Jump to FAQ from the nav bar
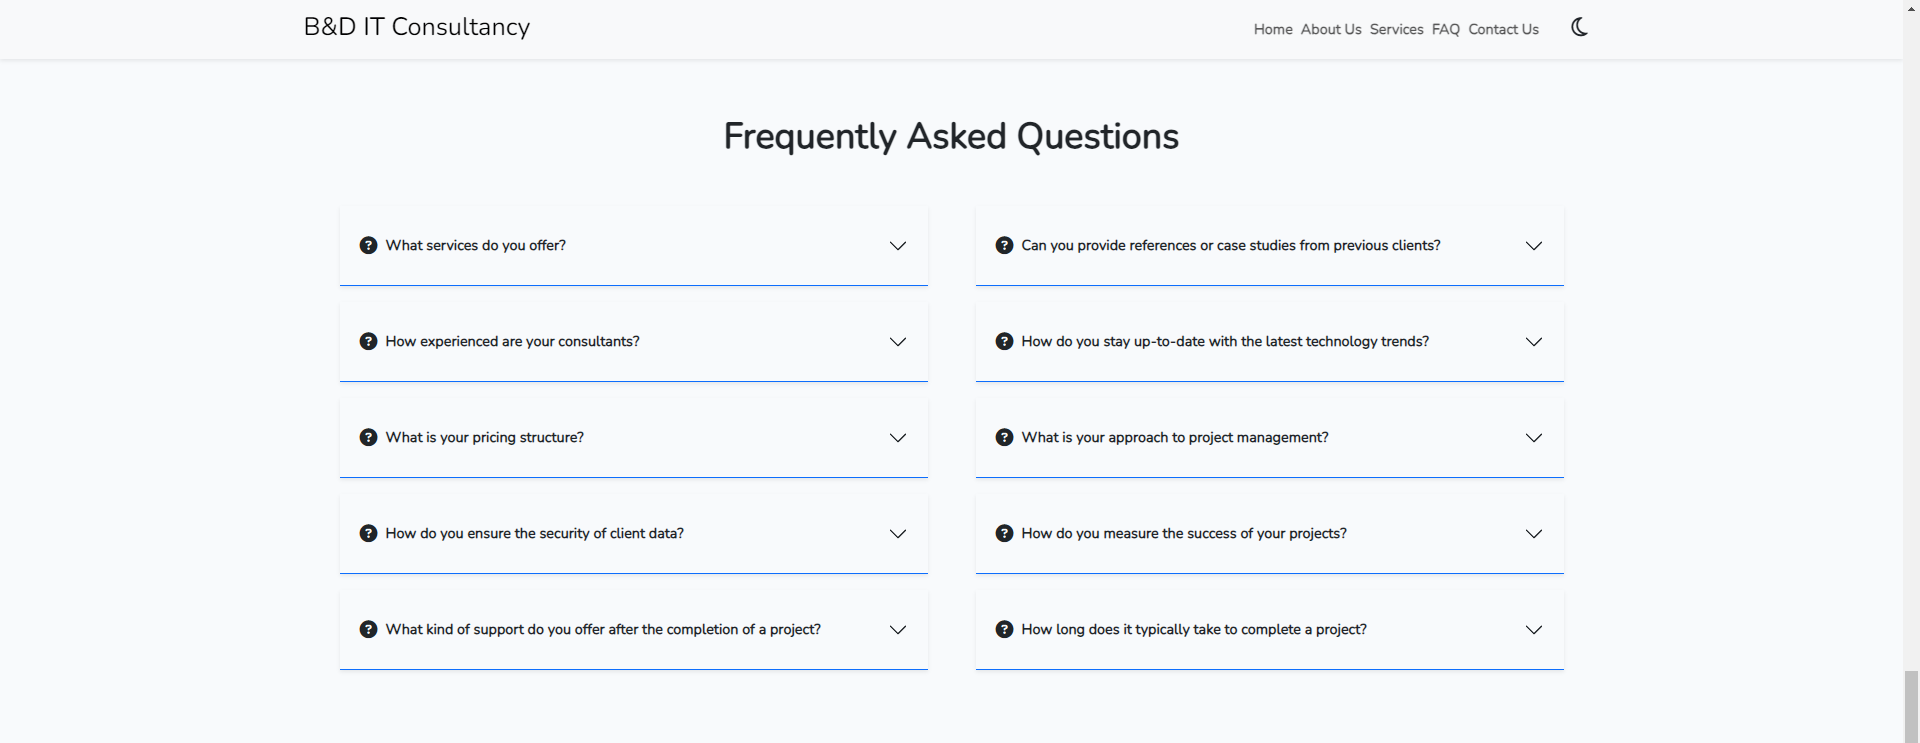The height and width of the screenshot is (743, 1920). point(1446,29)
